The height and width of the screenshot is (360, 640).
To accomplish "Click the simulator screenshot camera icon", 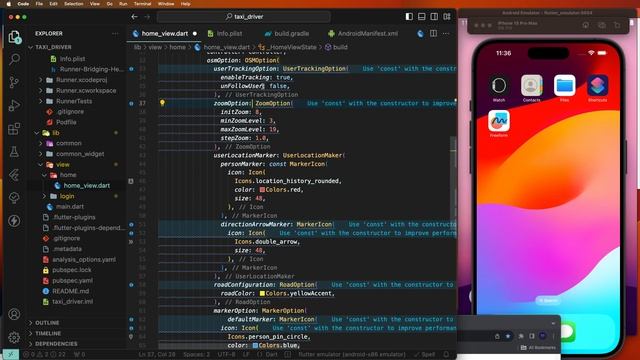I will (x=602, y=25).
